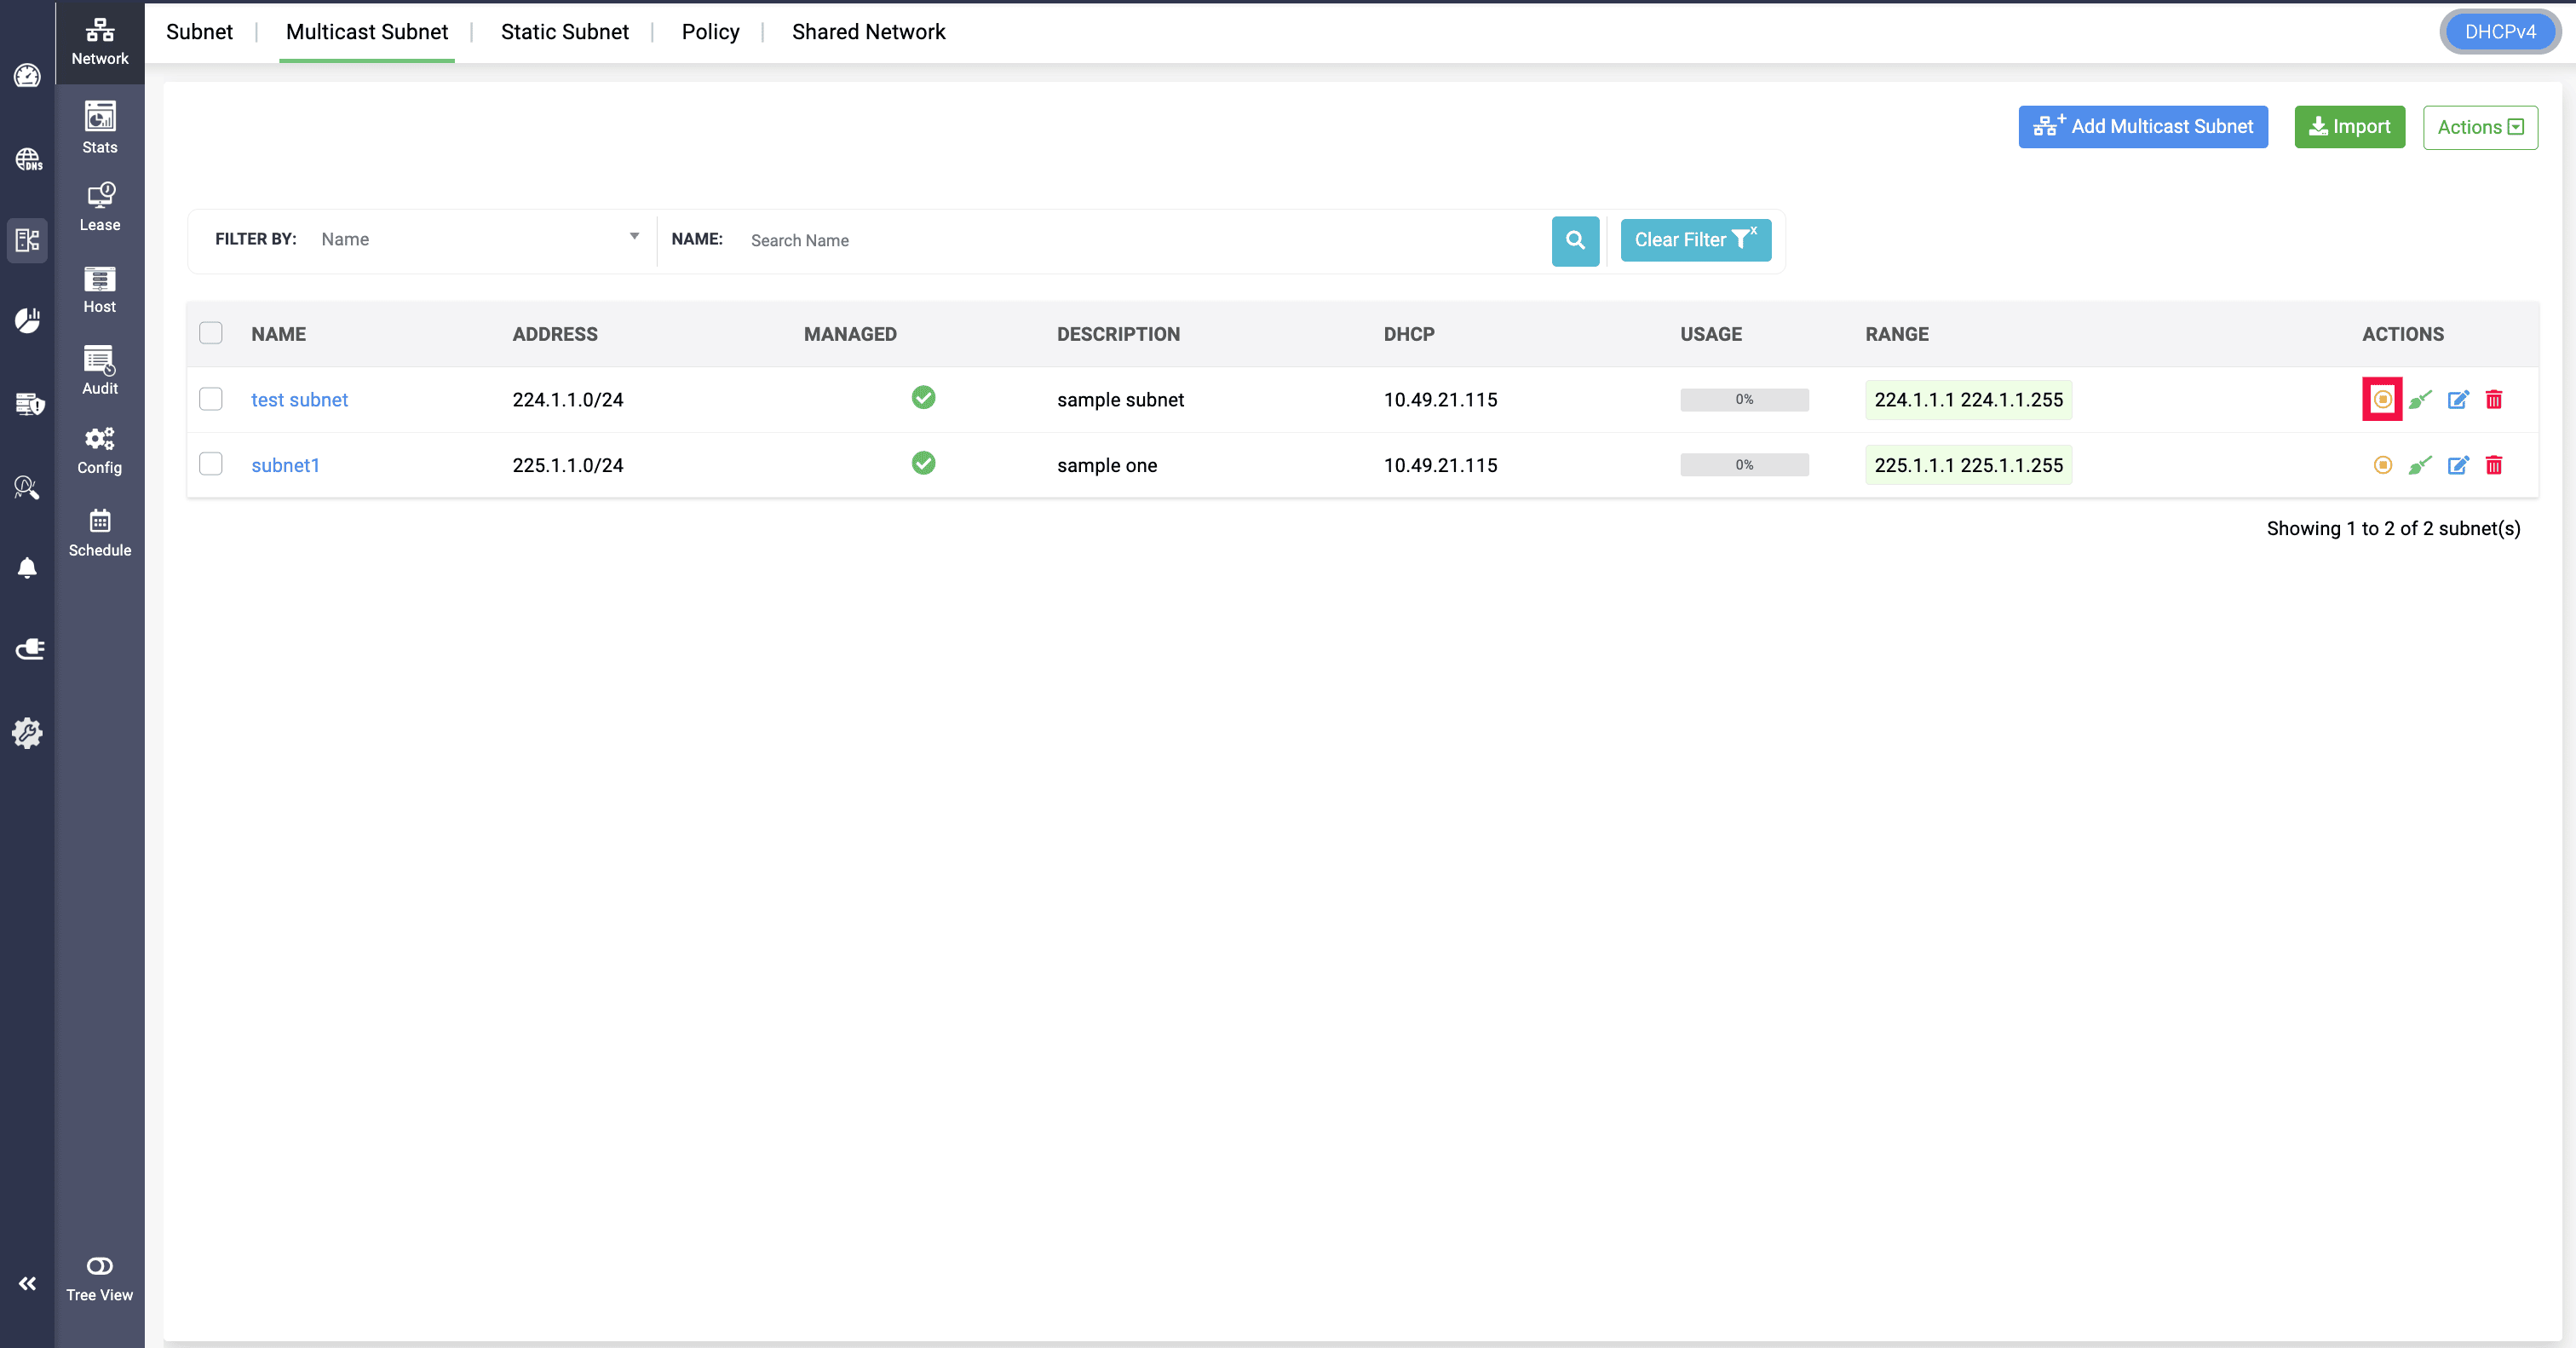Open the Stats sidebar section
Viewport: 2576px width, 1348px height.
[99, 128]
